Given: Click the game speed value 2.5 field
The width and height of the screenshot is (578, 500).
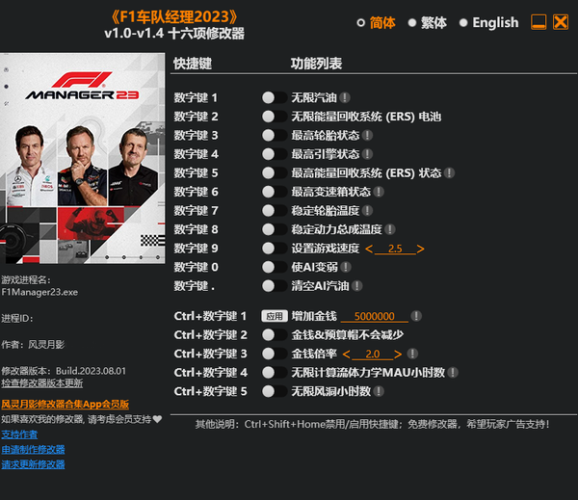Looking at the screenshot, I should coord(395,249).
